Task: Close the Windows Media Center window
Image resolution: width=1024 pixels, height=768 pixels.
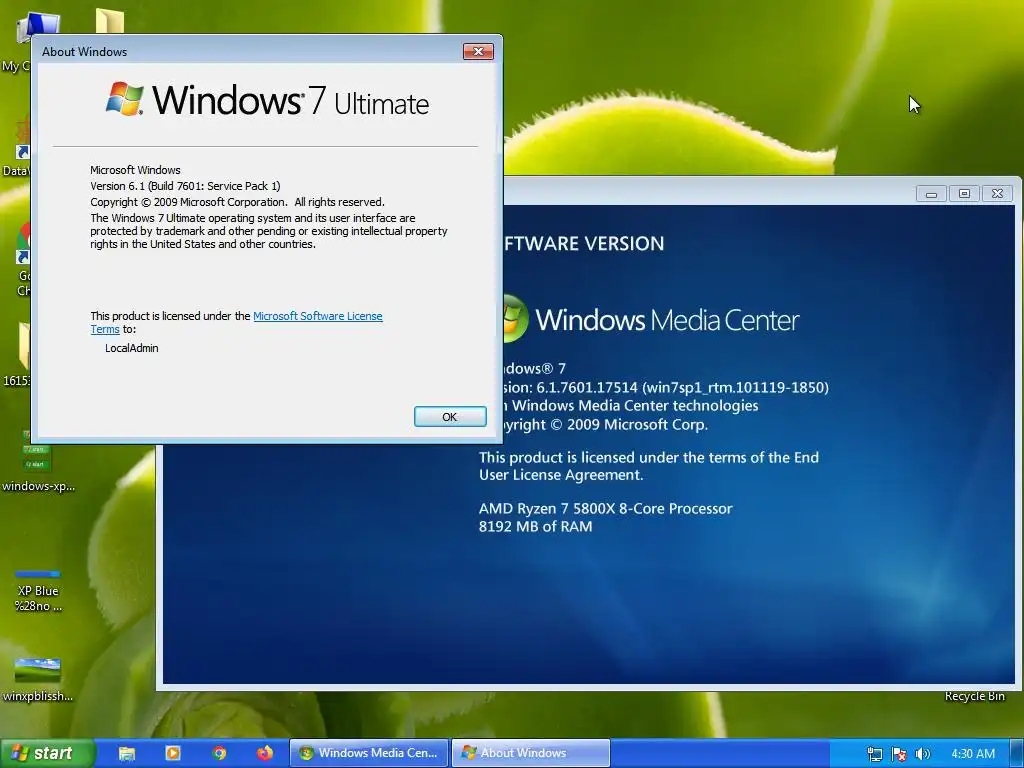Action: click(x=997, y=193)
